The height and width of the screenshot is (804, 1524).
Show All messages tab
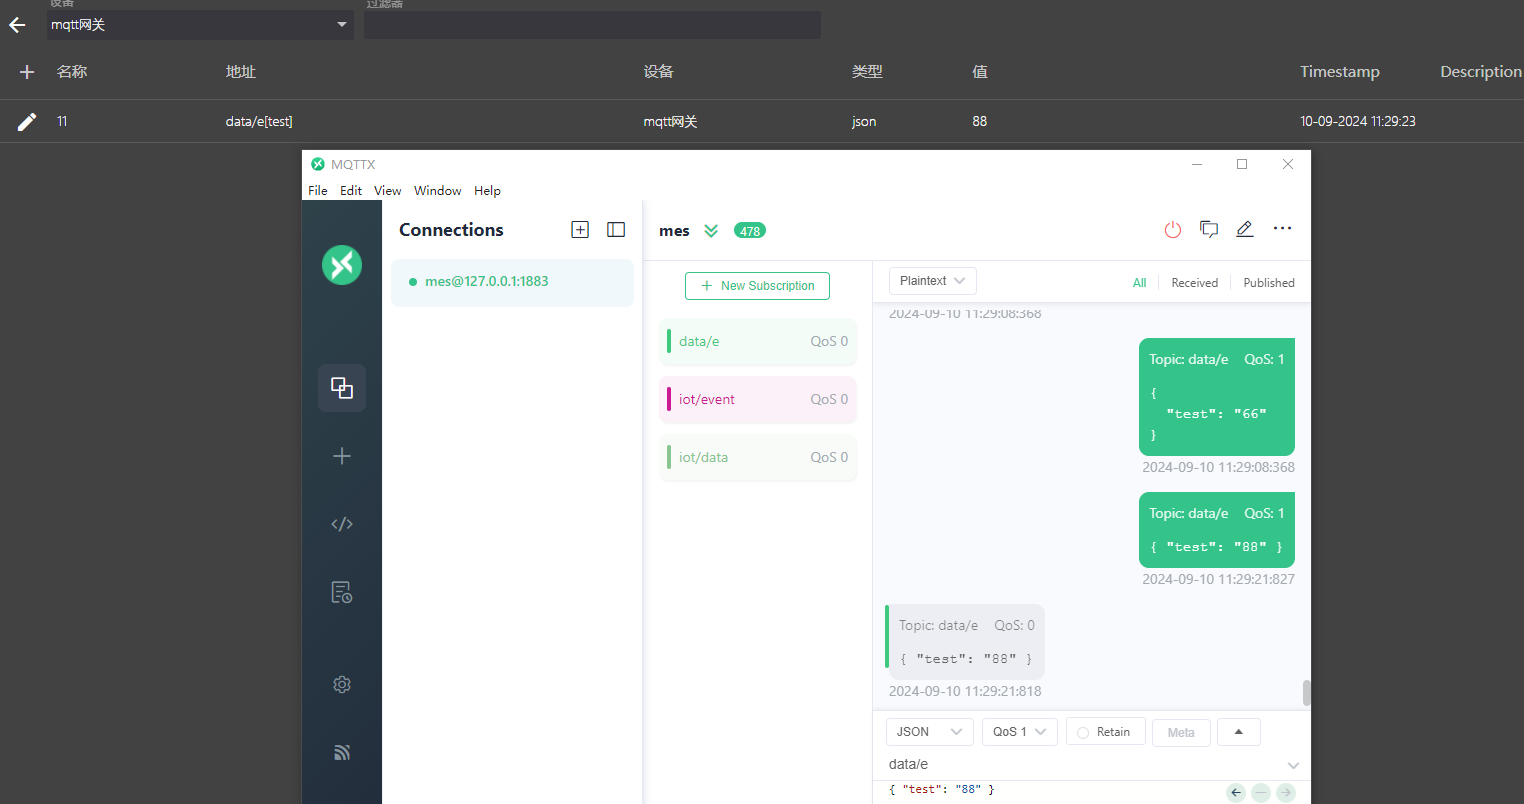point(1139,283)
